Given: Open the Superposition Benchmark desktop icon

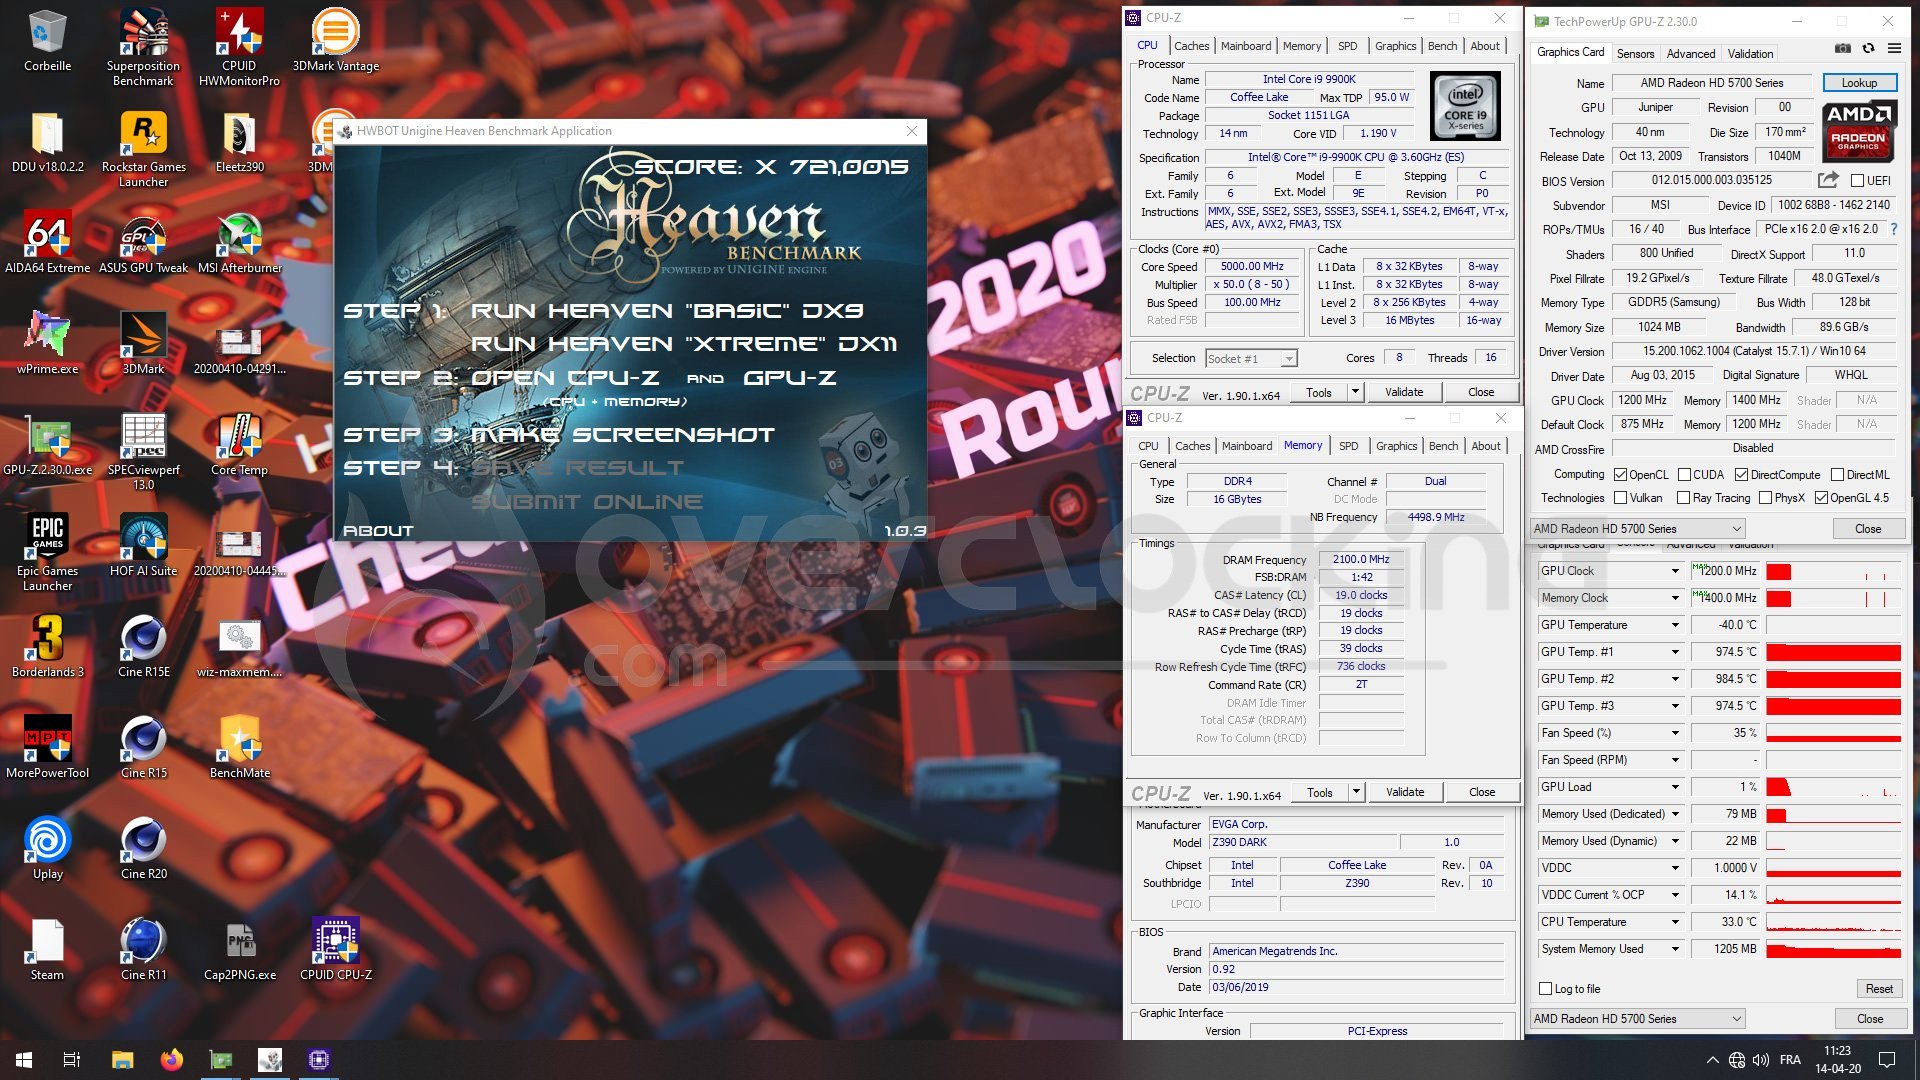Looking at the screenshot, I should pyautogui.click(x=144, y=46).
